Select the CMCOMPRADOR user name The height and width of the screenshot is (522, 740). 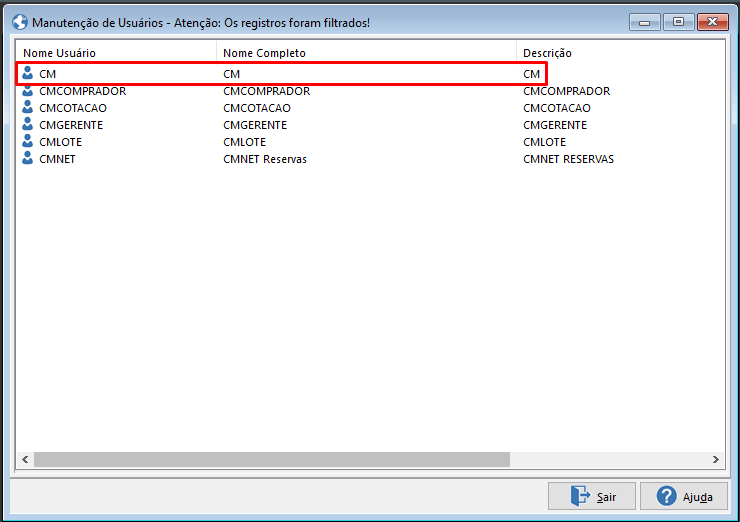click(83, 91)
